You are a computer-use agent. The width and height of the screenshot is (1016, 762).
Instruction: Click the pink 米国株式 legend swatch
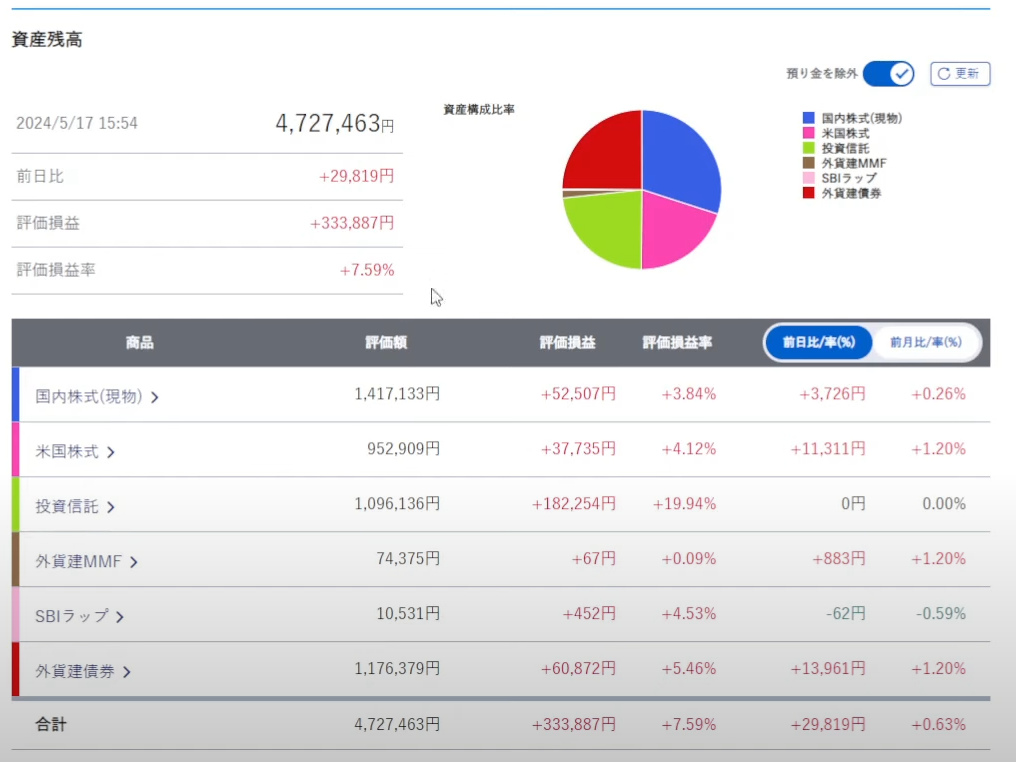808,133
